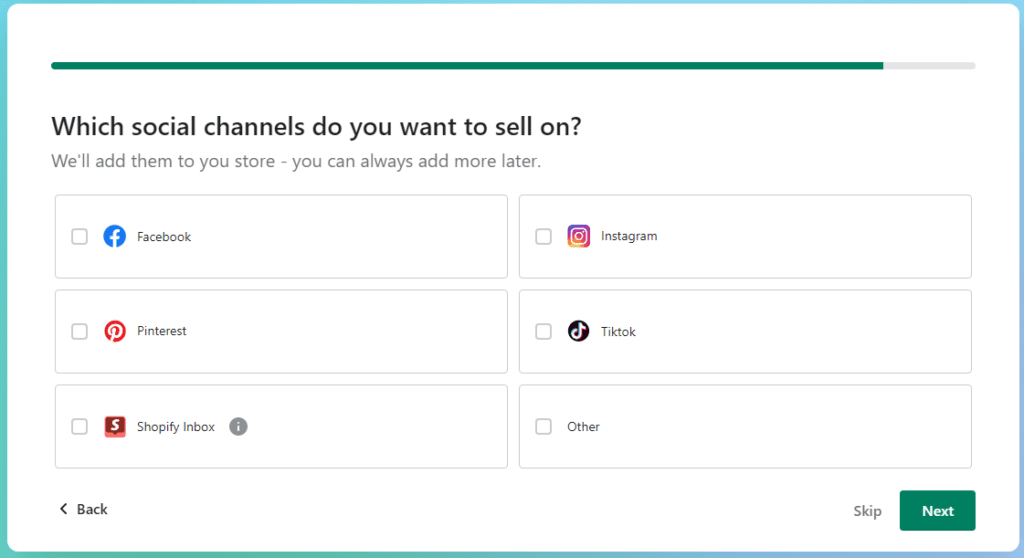This screenshot has height=558, width=1024.
Task: Click the green Next button
Action: [937, 510]
